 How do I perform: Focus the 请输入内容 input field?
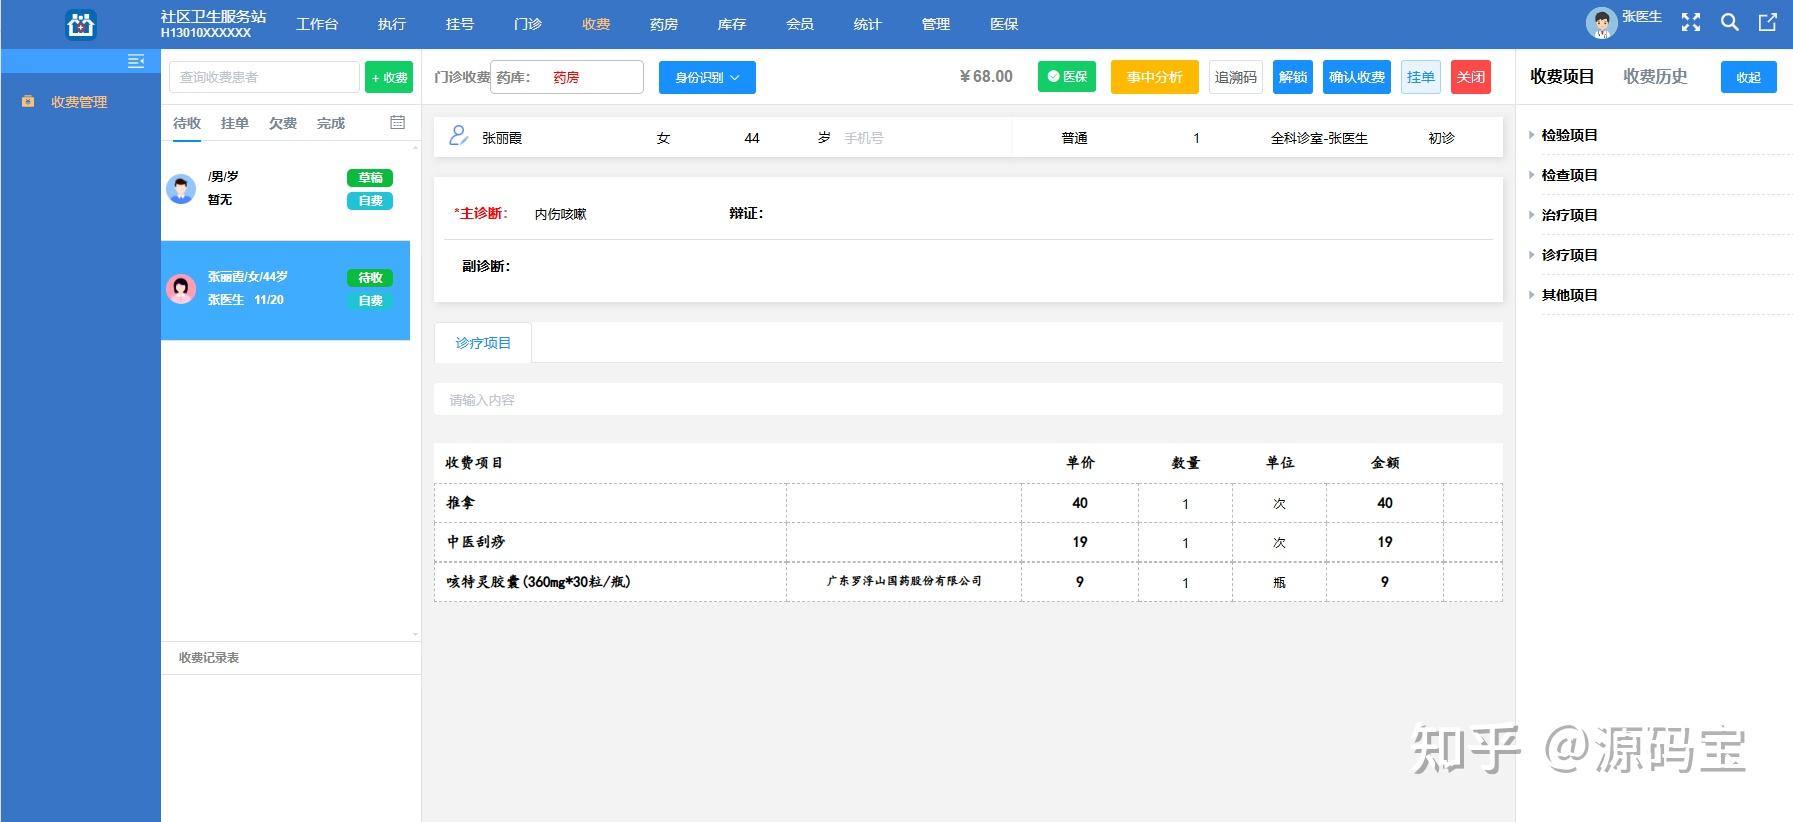[x=968, y=399]
